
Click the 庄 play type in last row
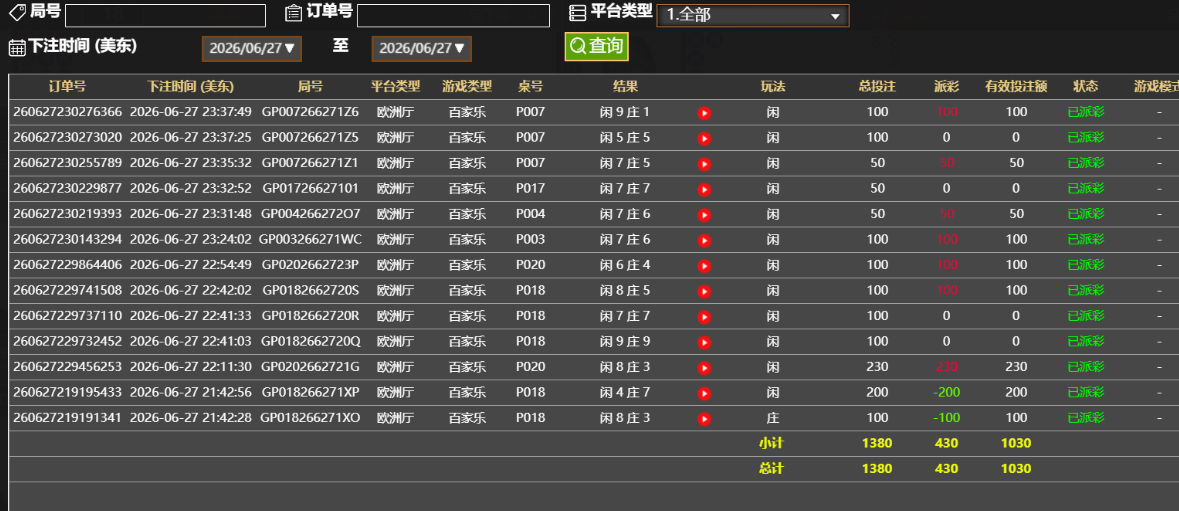click(x=772, y=418)
